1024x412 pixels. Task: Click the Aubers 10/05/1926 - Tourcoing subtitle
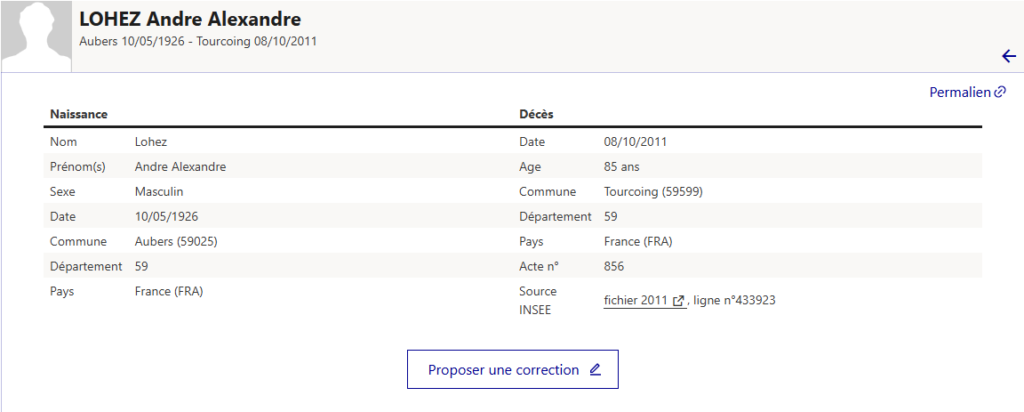point(198,42)
